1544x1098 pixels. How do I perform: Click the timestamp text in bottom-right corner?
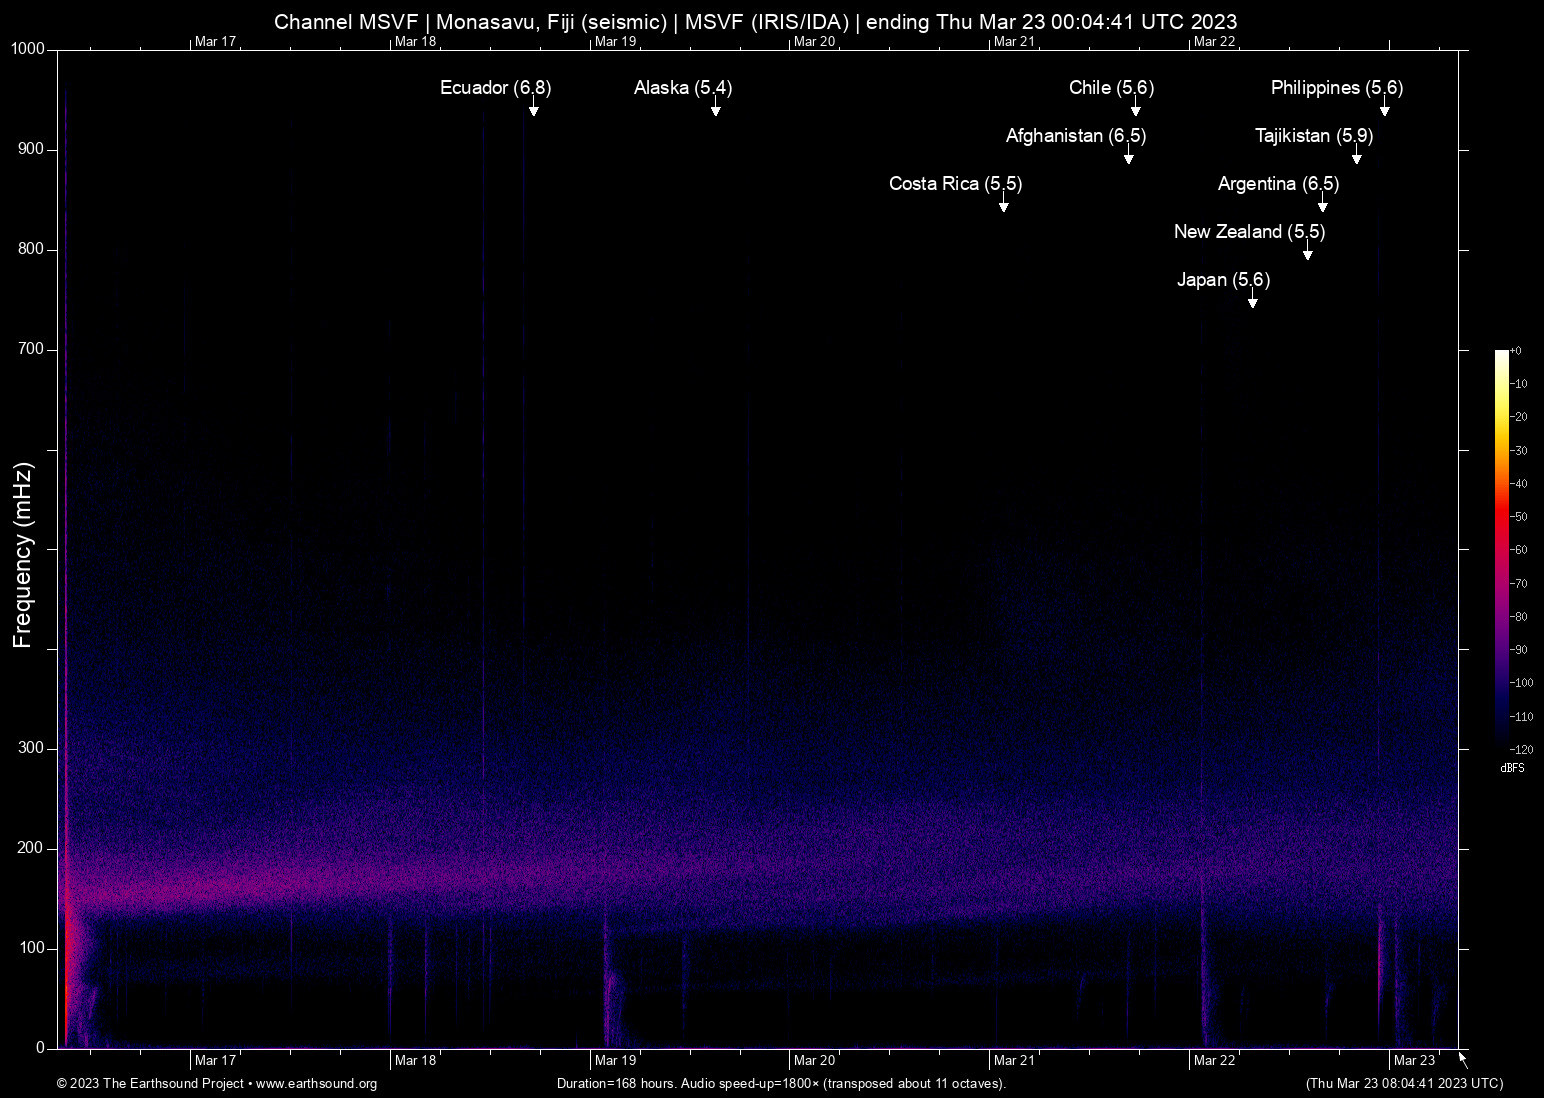(x=1404, y=1084)
